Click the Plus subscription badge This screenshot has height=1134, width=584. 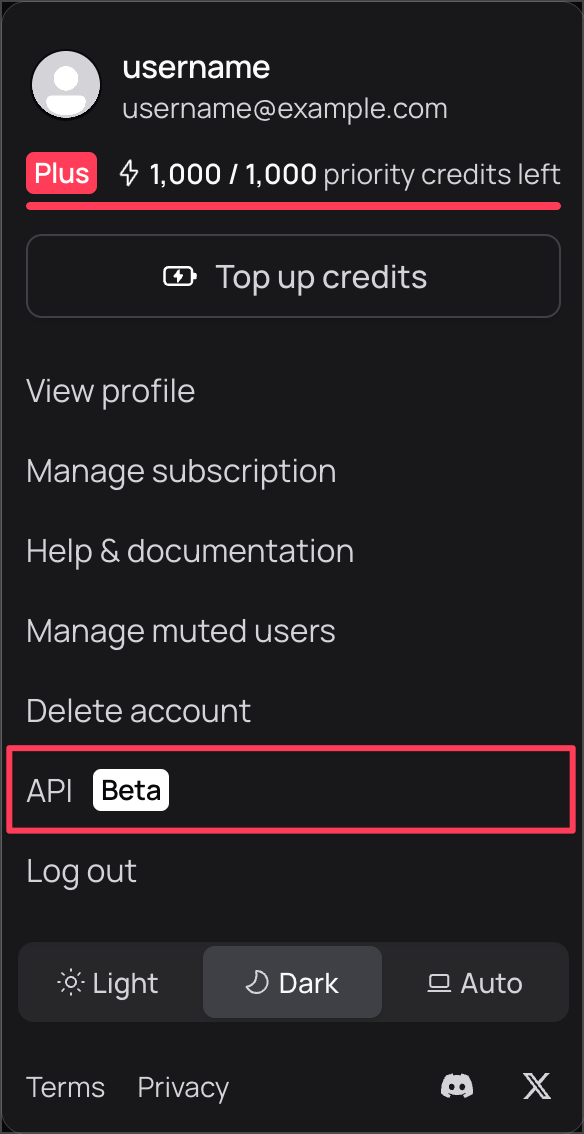(x=61, y=173)
